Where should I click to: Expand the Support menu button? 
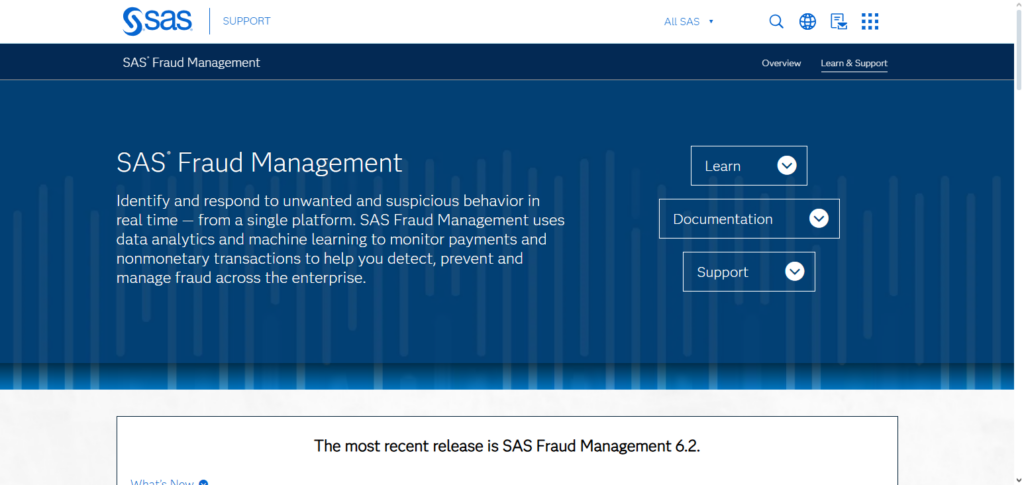pyautogui.click(x=749, y=272)
